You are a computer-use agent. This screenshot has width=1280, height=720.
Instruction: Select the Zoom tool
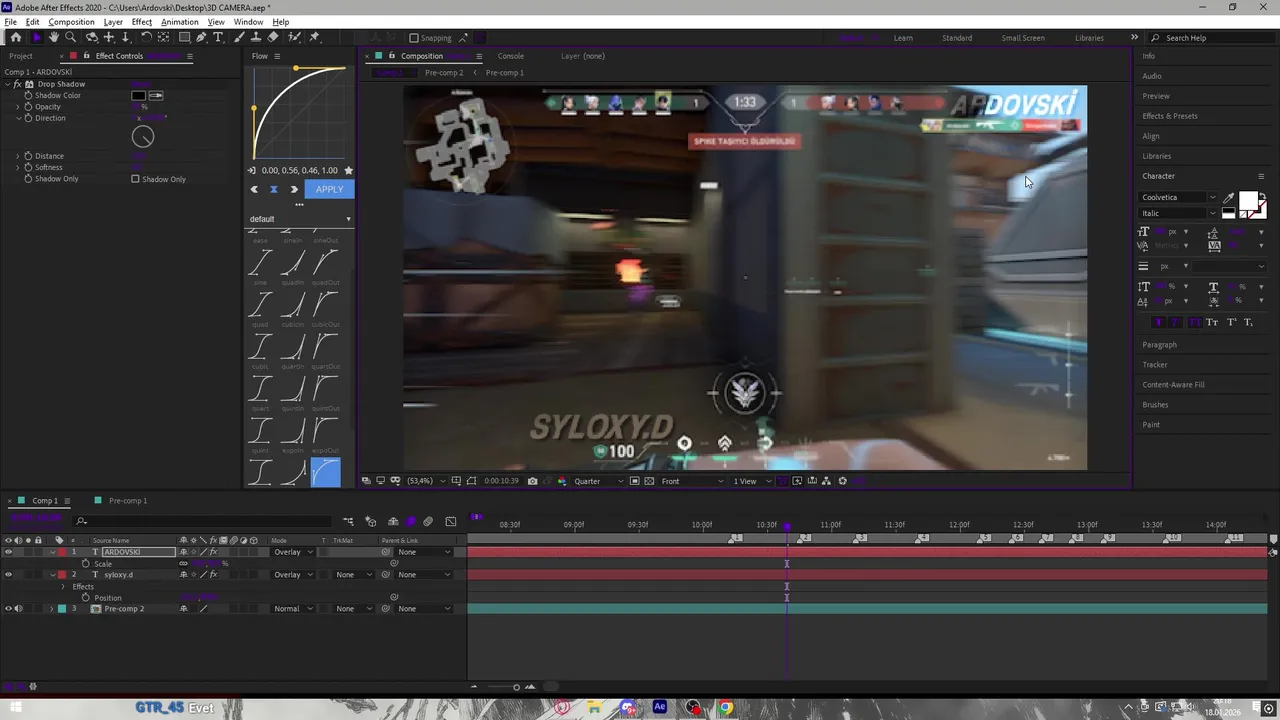[70, 37]
